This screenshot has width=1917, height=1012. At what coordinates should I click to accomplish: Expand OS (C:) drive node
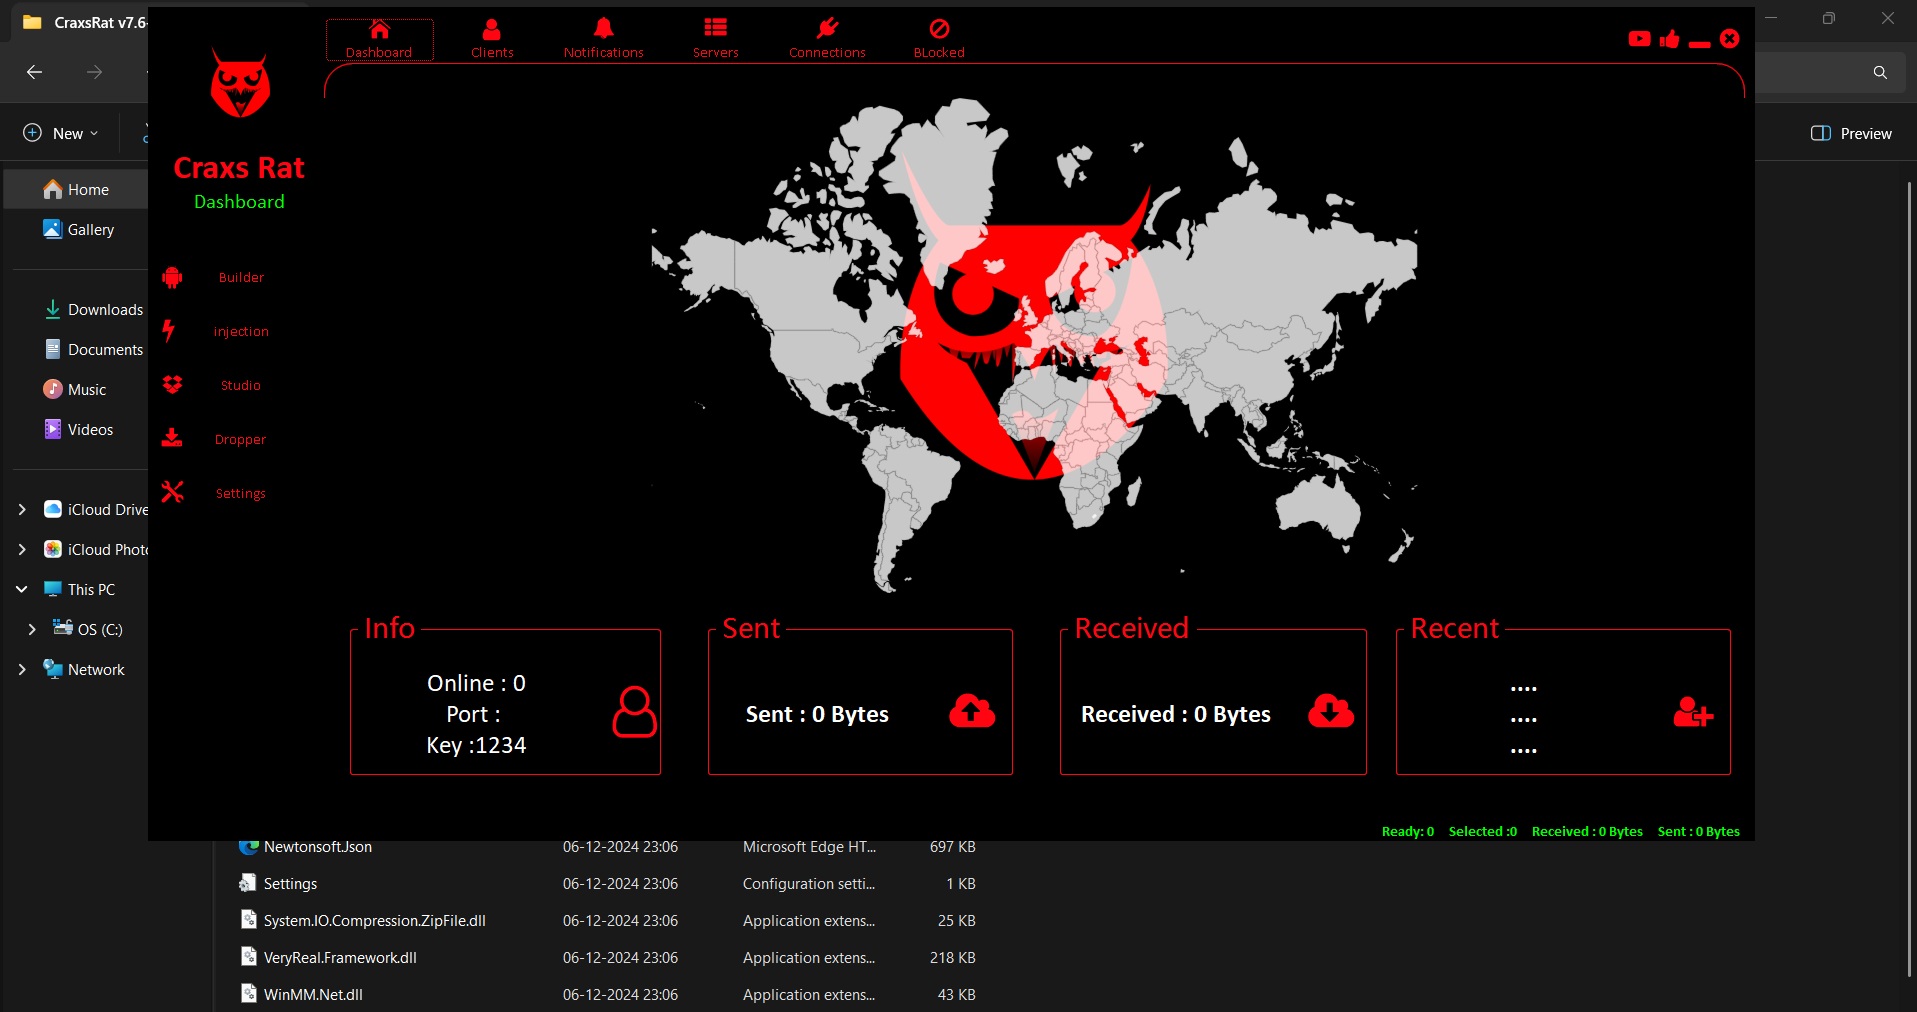click(32, 629)
